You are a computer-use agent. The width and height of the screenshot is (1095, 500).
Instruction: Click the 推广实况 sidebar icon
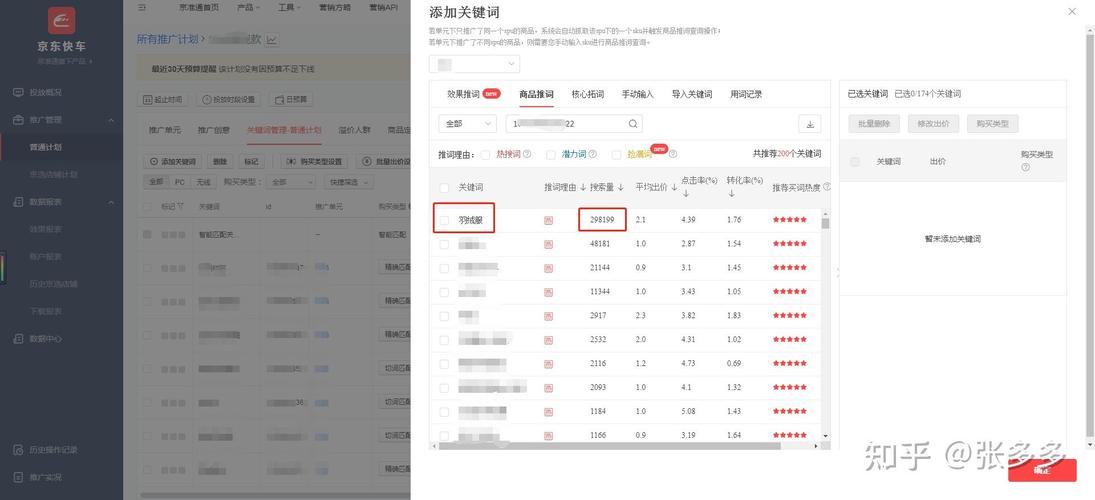coord(18,478)
